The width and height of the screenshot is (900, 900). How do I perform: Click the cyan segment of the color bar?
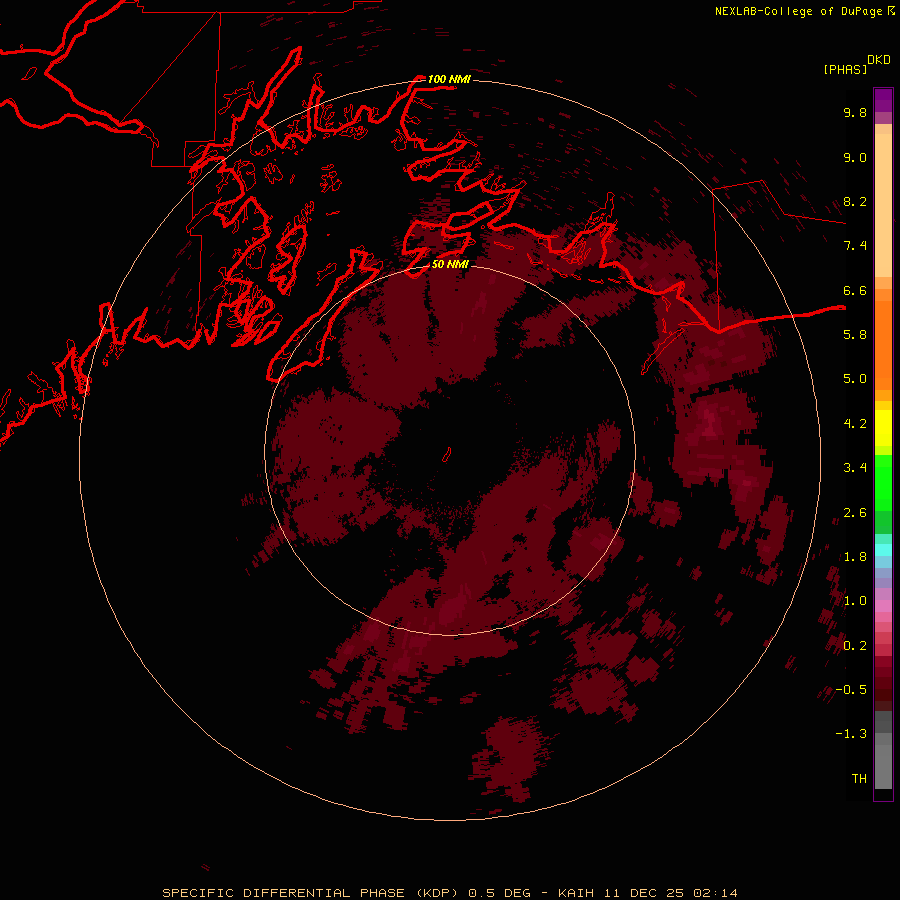[x=883, y=549]
